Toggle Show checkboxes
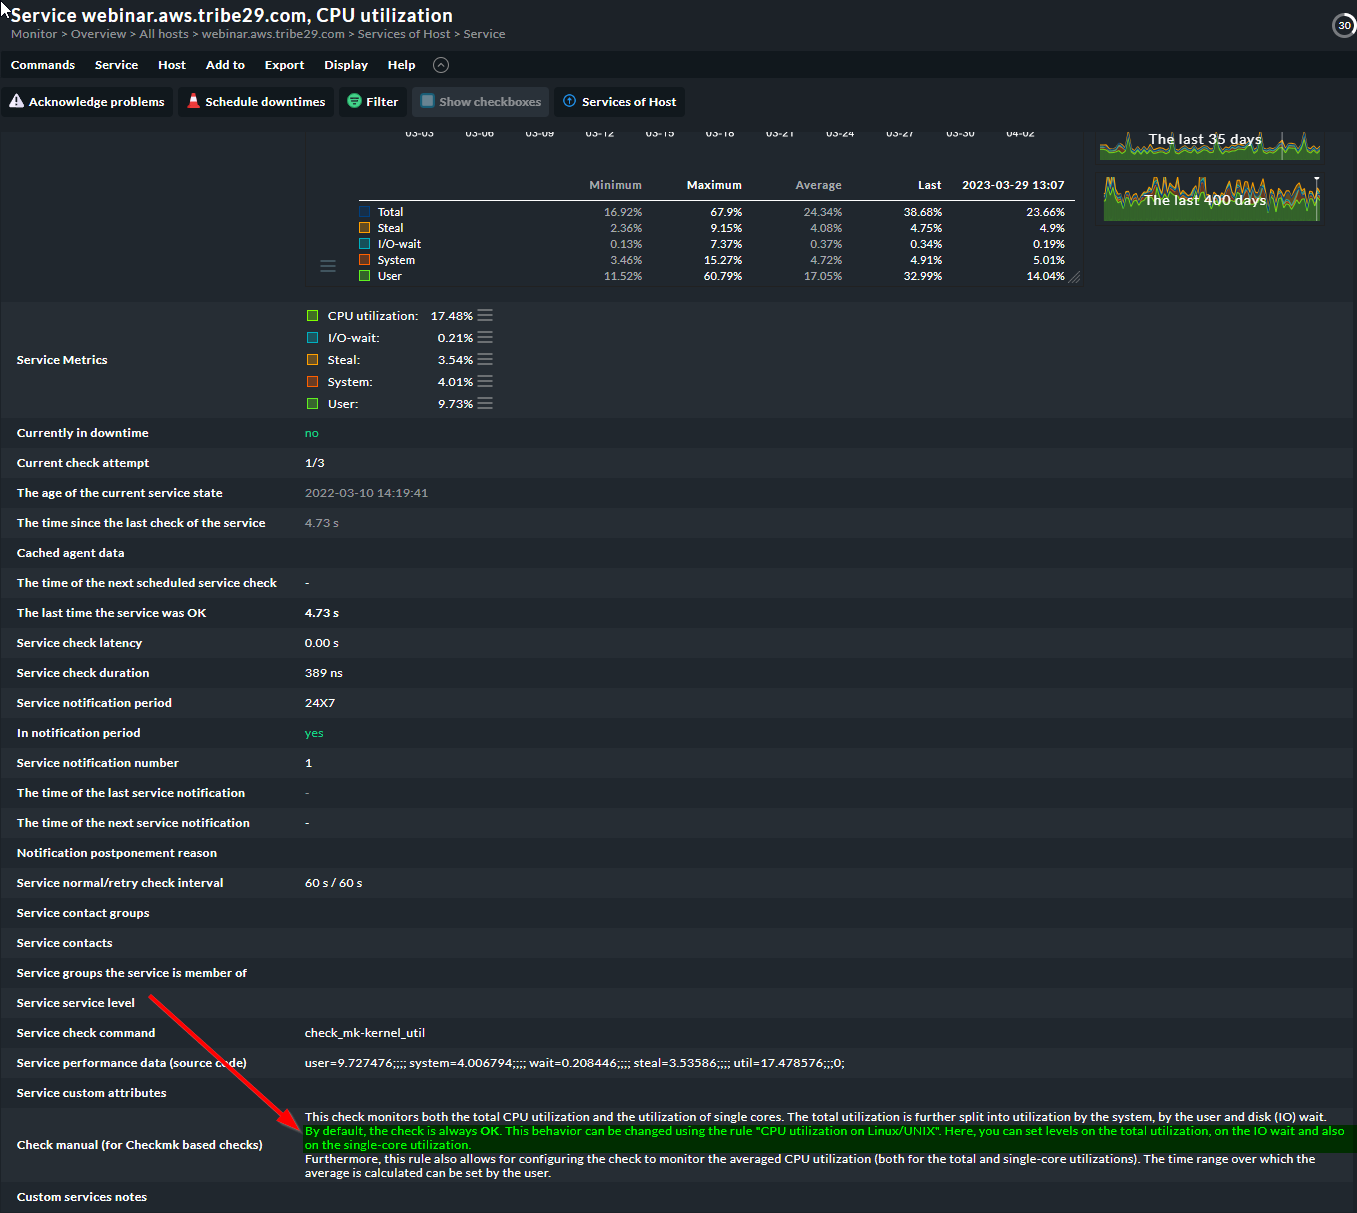This screenshot has width=1357, height=1213. [x=480, y=102]
